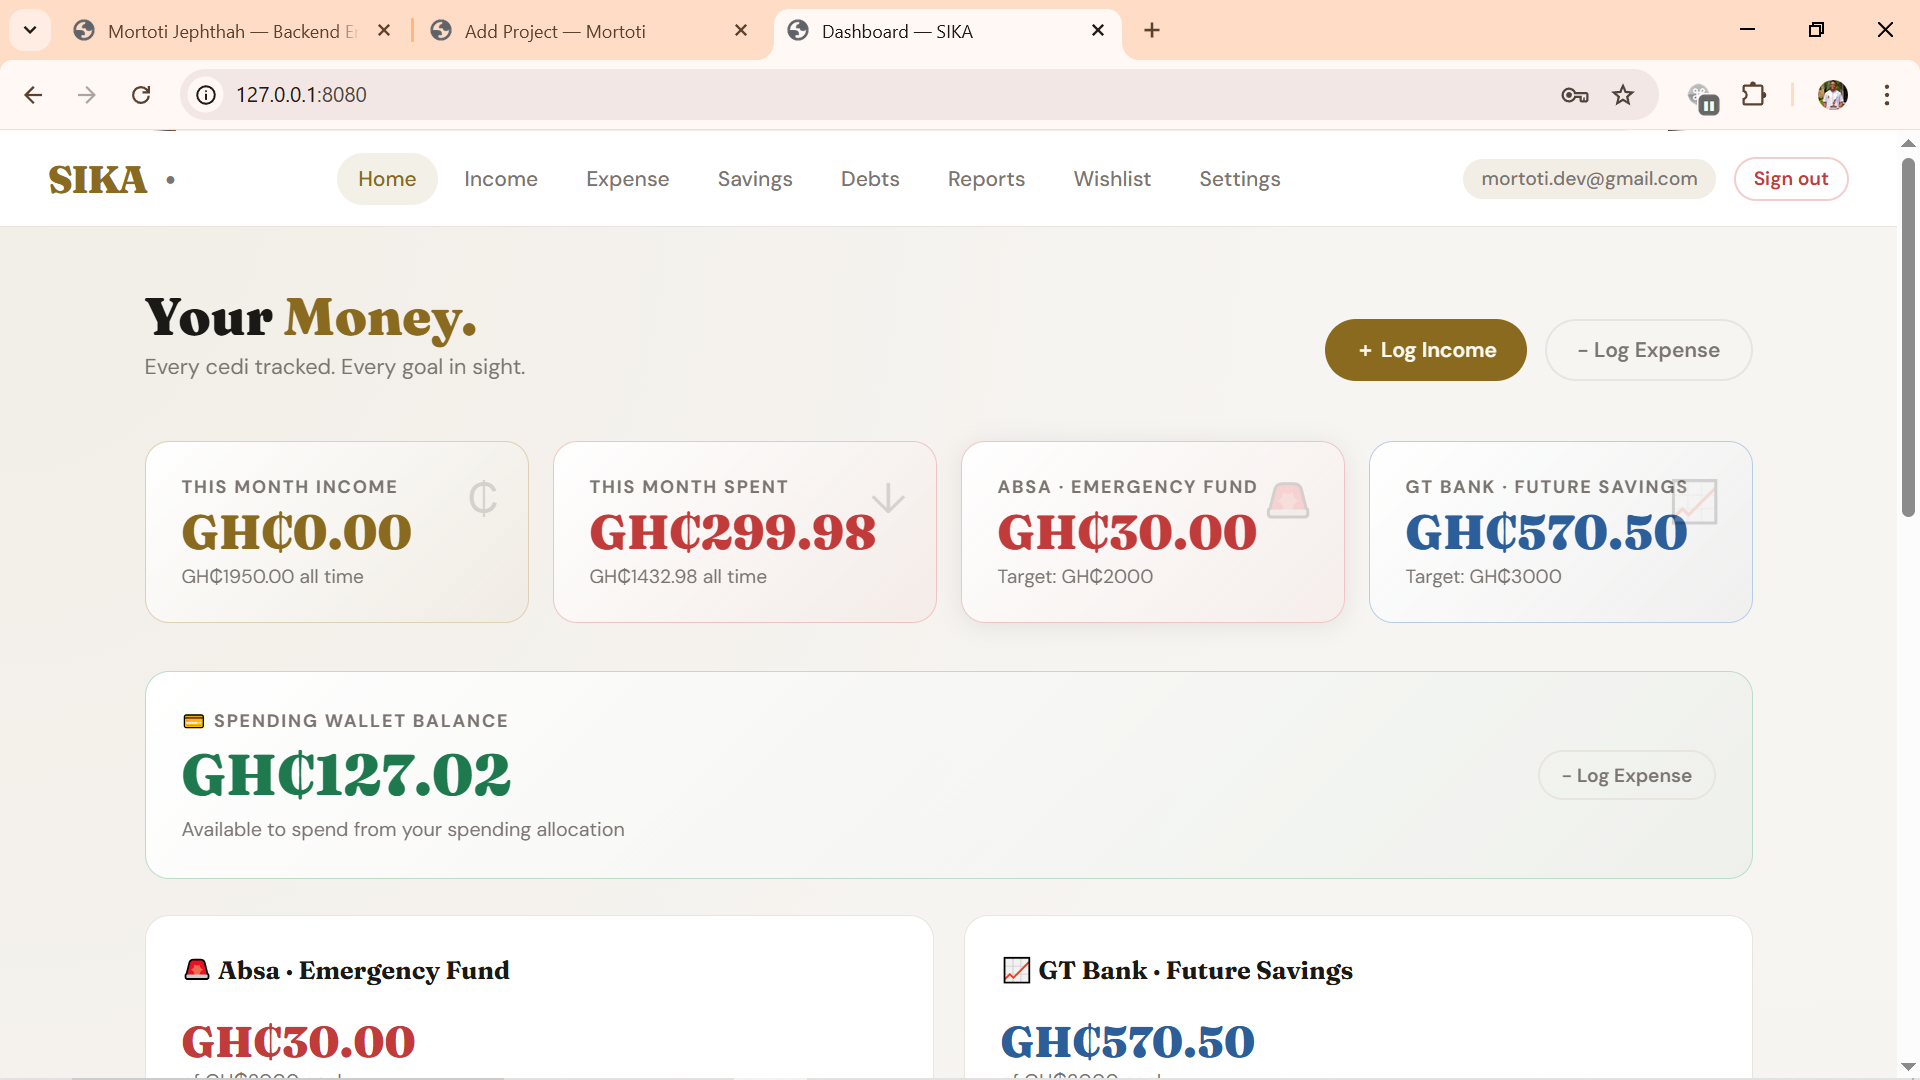1920x1080 pixels.
Task: Select the Absa Emergency Fund summary card
Action: pyautogui.click(x=1153, y=532)
